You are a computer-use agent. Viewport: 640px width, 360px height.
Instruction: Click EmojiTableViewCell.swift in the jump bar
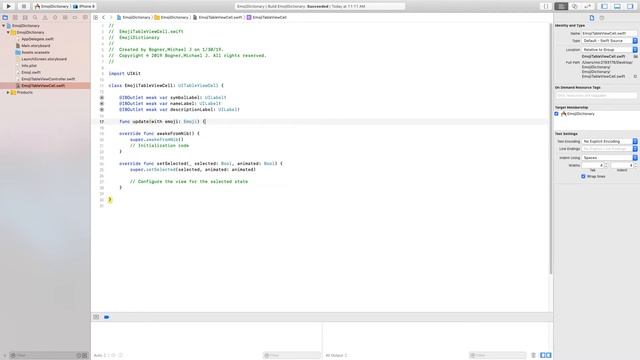(217, 18)
